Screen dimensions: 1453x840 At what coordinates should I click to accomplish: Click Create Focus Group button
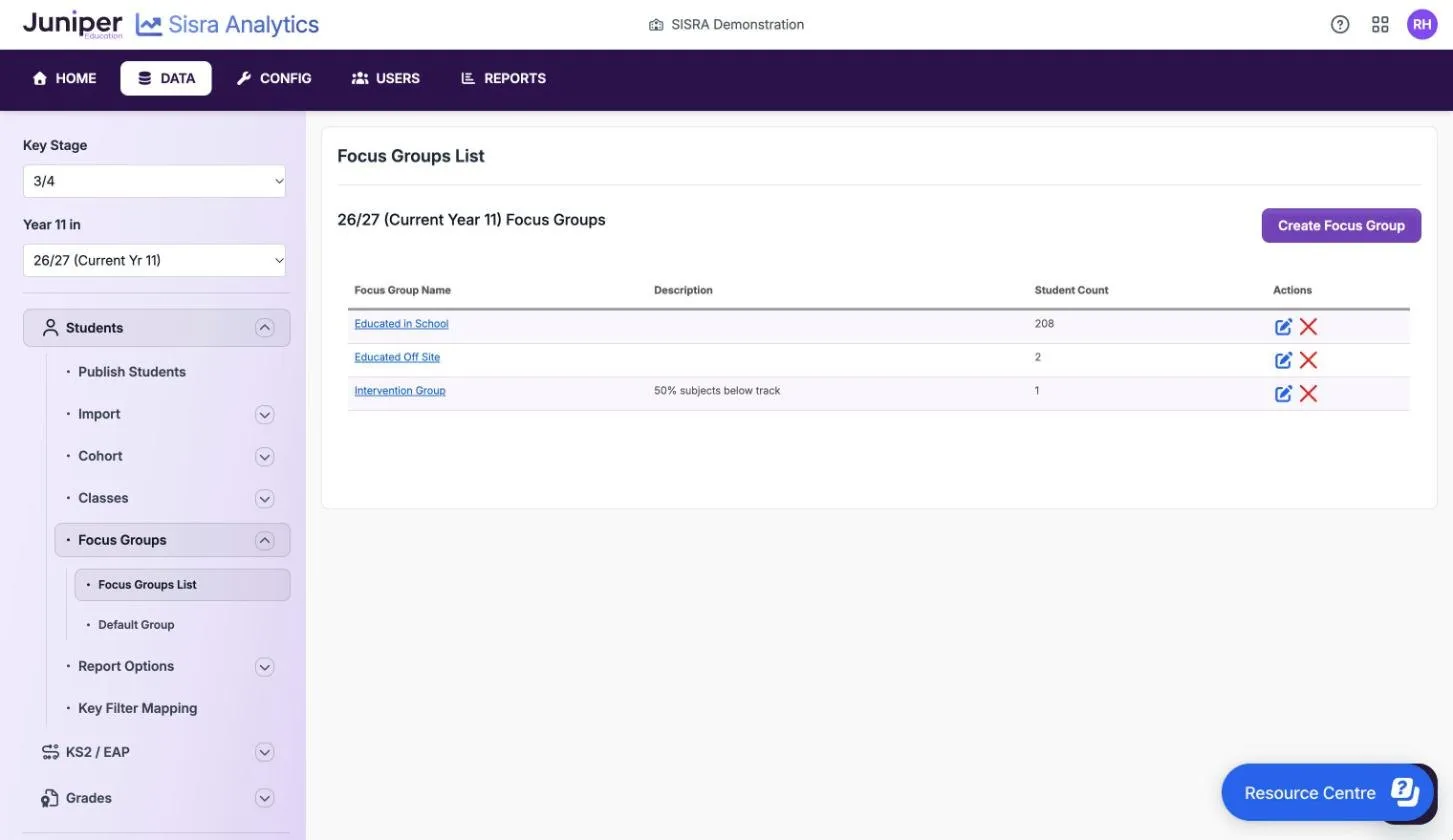1341,225
